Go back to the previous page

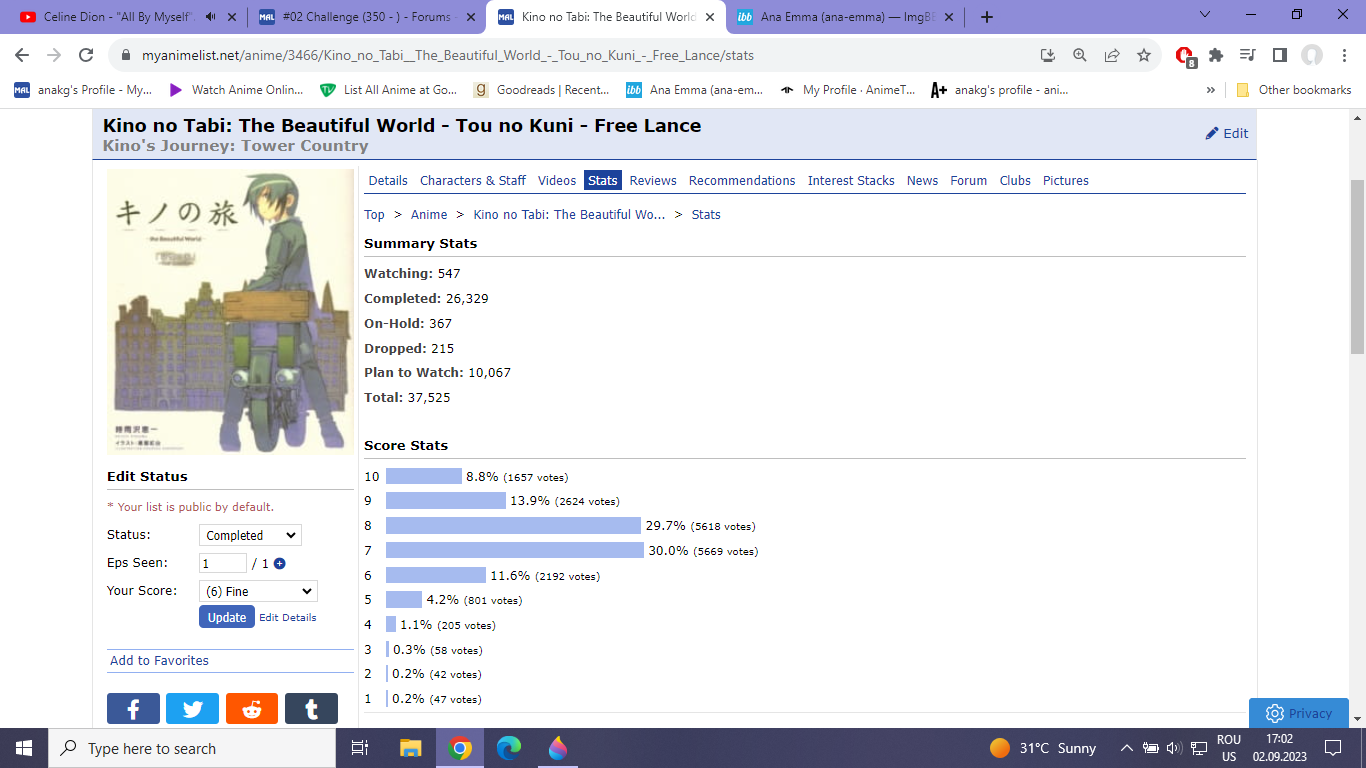point(22,56)
